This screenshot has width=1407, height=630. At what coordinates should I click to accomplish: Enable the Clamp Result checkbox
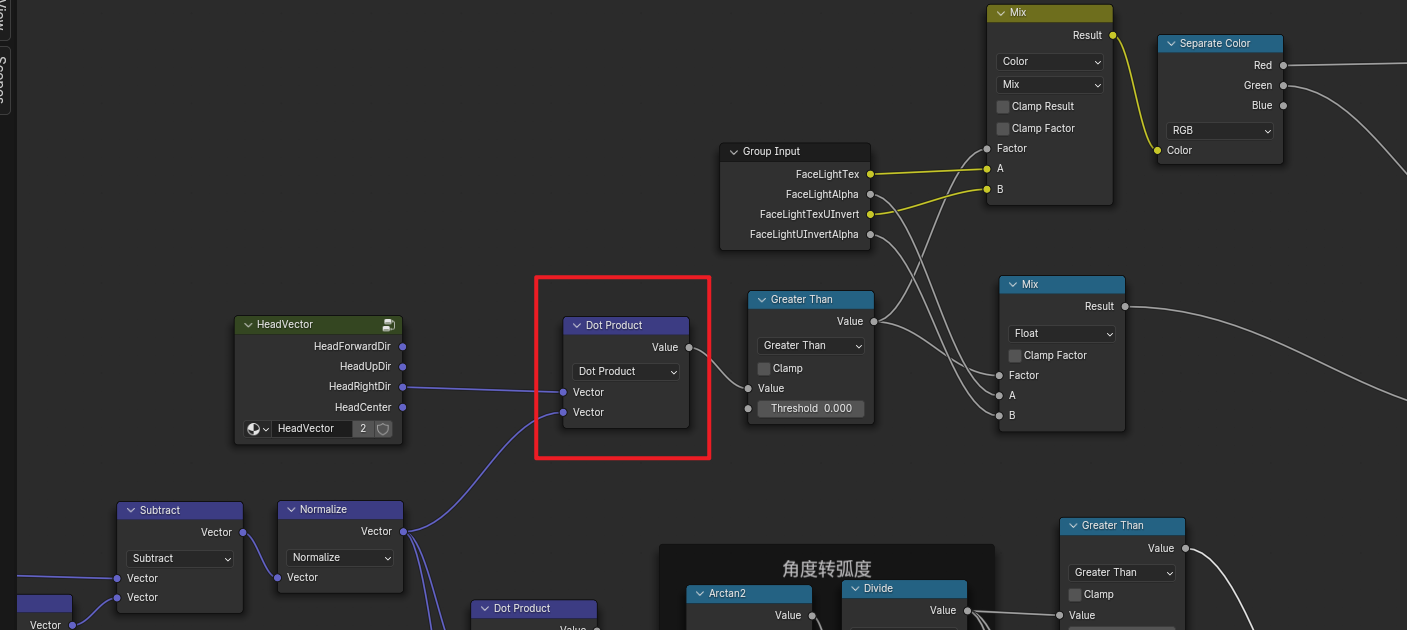coord(1003,107)
